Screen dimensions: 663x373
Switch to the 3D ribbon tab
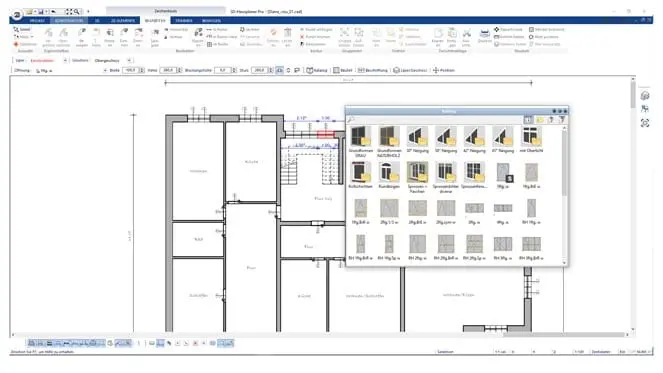tap(97, 20)
